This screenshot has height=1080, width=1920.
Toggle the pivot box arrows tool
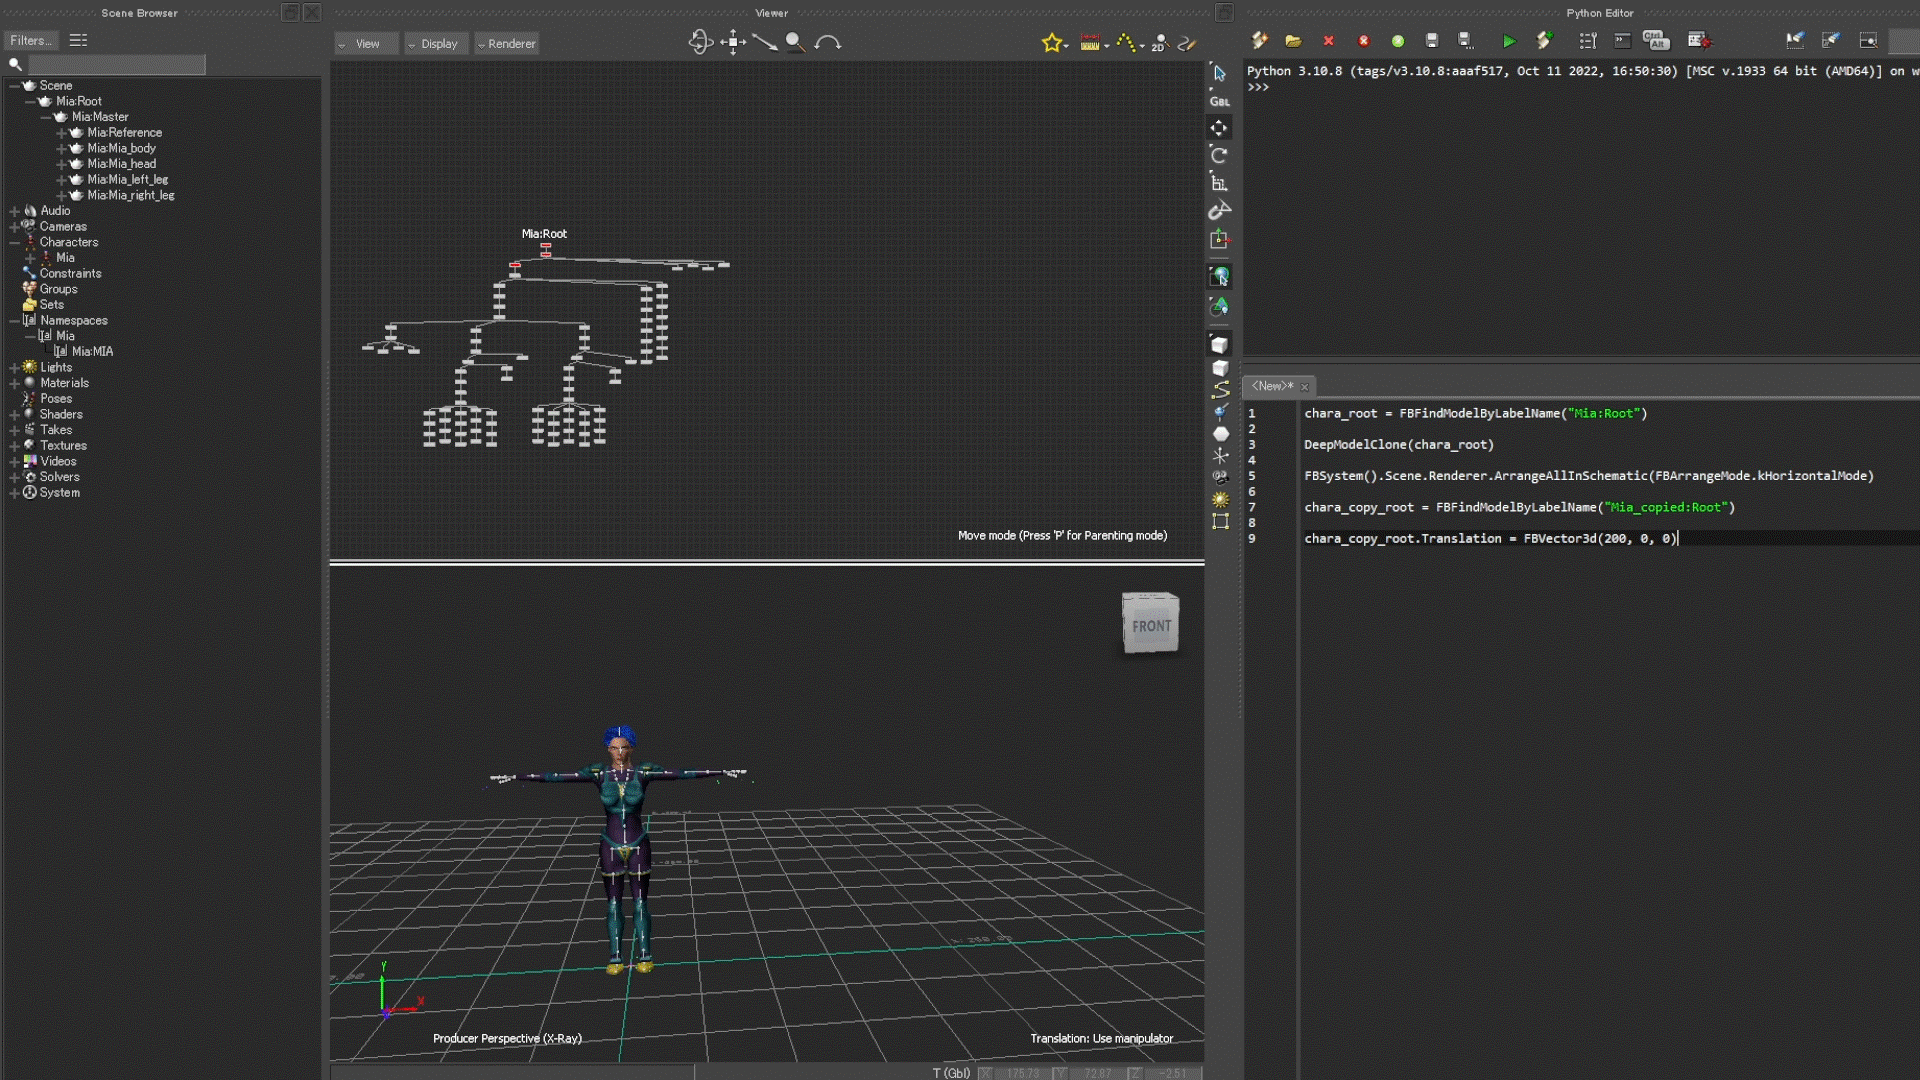[x=1219, y=239]
